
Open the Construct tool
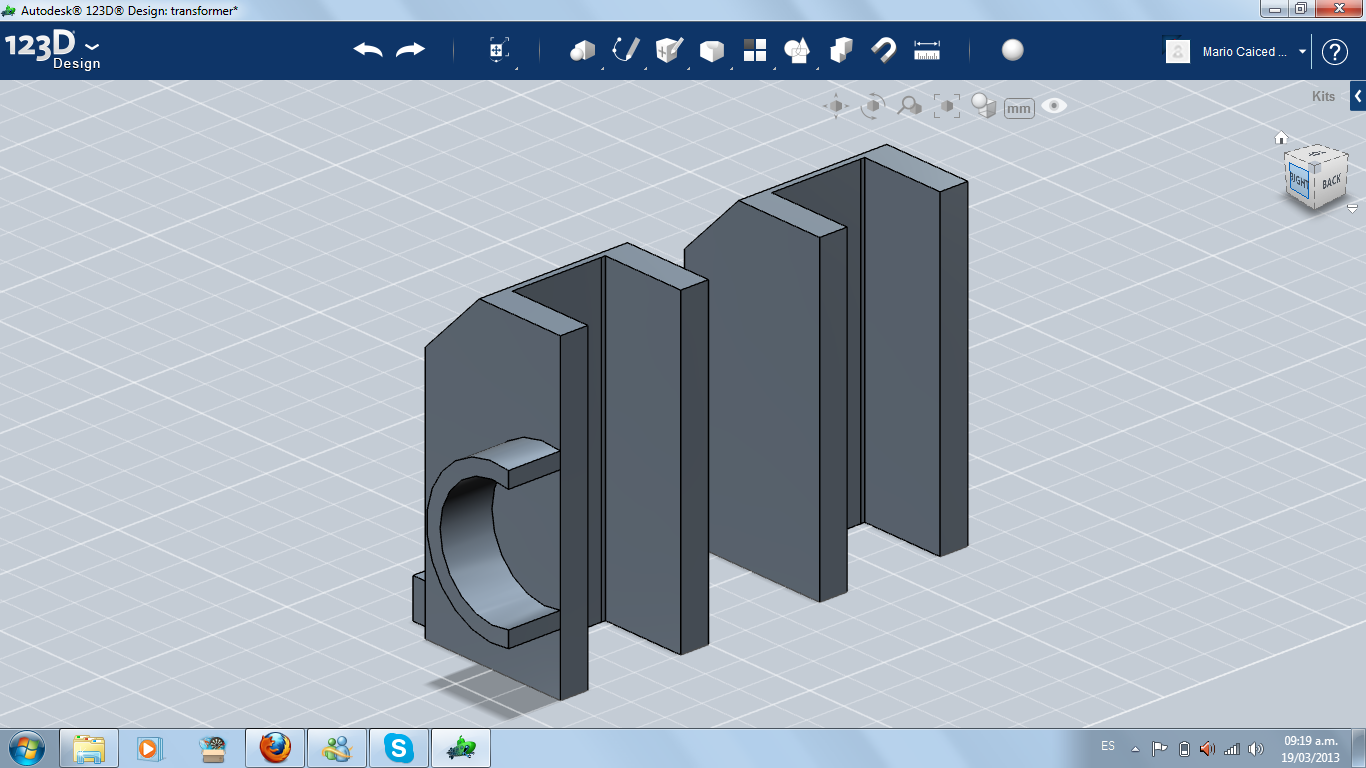tap(668, 50)
